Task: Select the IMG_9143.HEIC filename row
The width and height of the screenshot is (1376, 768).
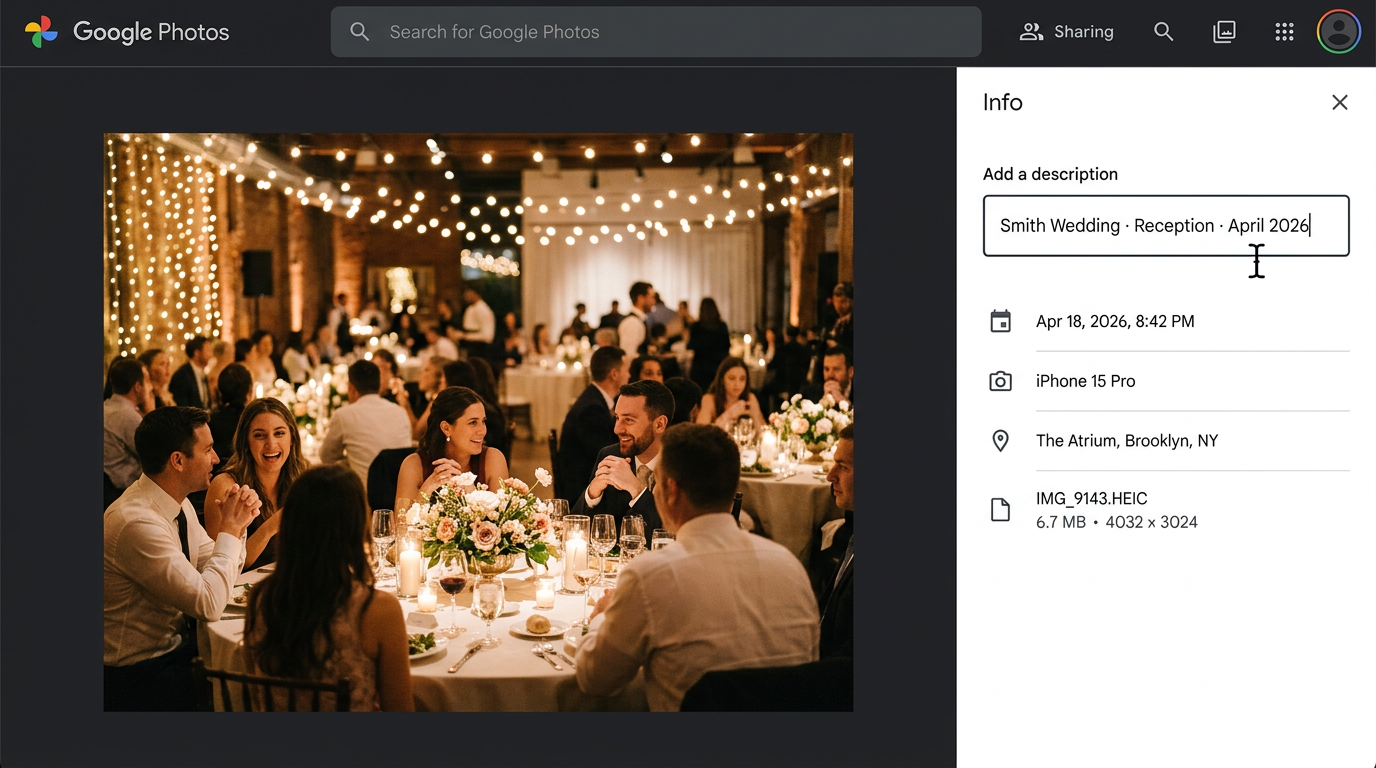Action: coord(1091,498)
